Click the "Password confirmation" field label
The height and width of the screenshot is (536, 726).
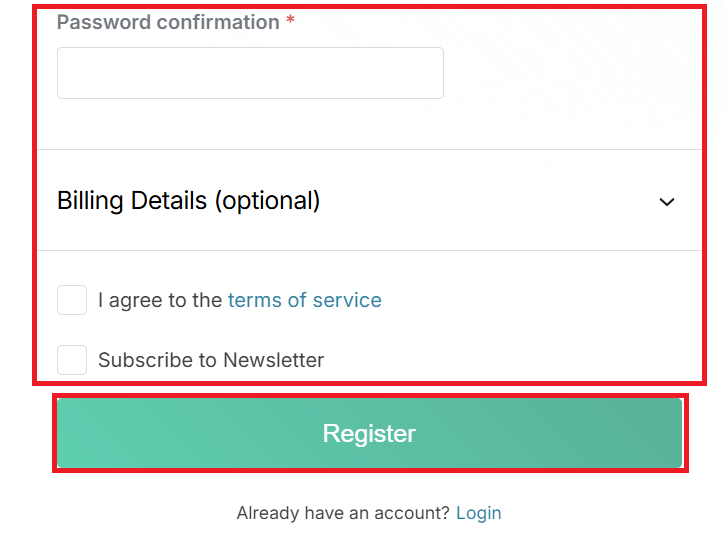click(x=168, y=22)
